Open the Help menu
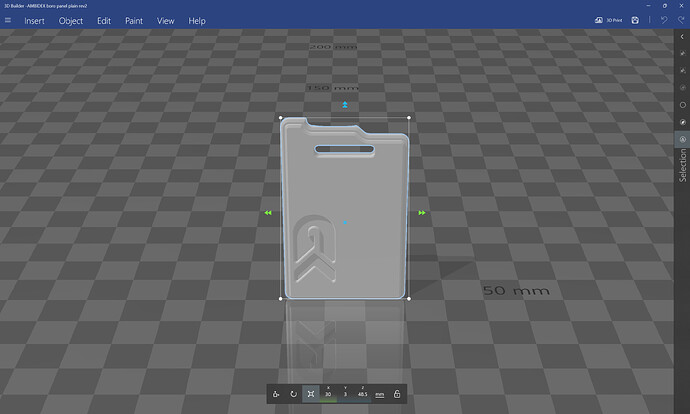This screenshot has width=690, height=414. (197, 21)
